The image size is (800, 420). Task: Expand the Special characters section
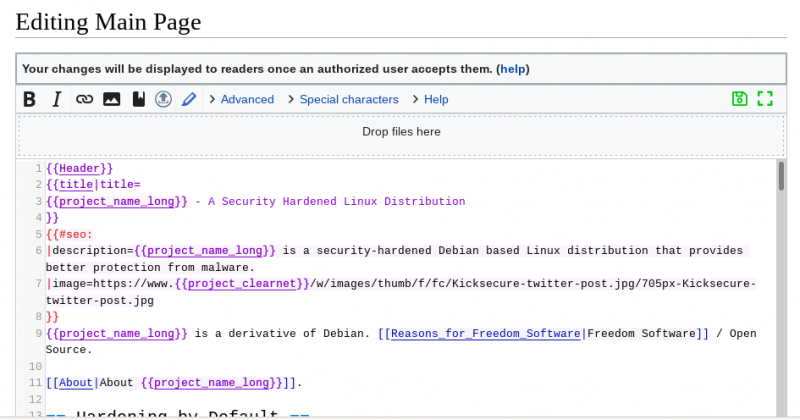point(348,99)
